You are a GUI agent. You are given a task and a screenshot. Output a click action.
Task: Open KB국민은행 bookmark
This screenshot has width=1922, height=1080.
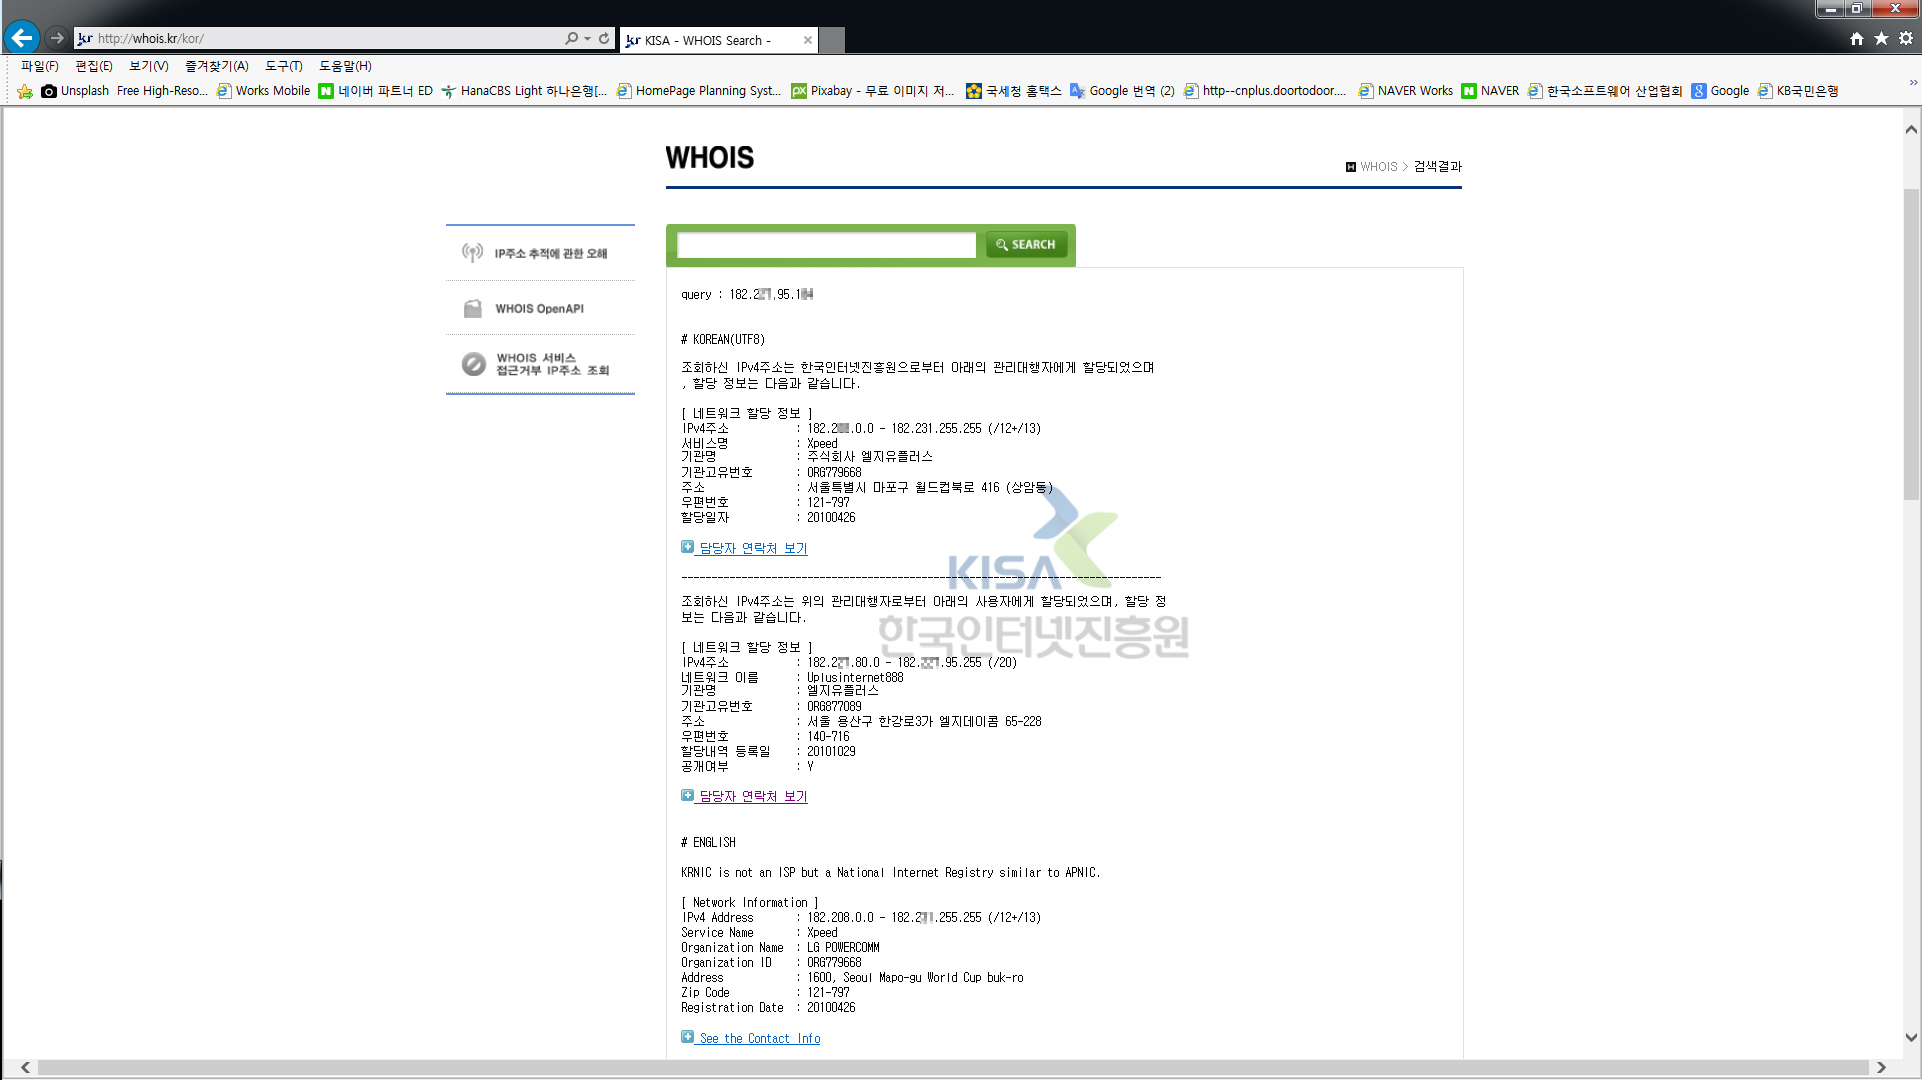[1798, 91]
